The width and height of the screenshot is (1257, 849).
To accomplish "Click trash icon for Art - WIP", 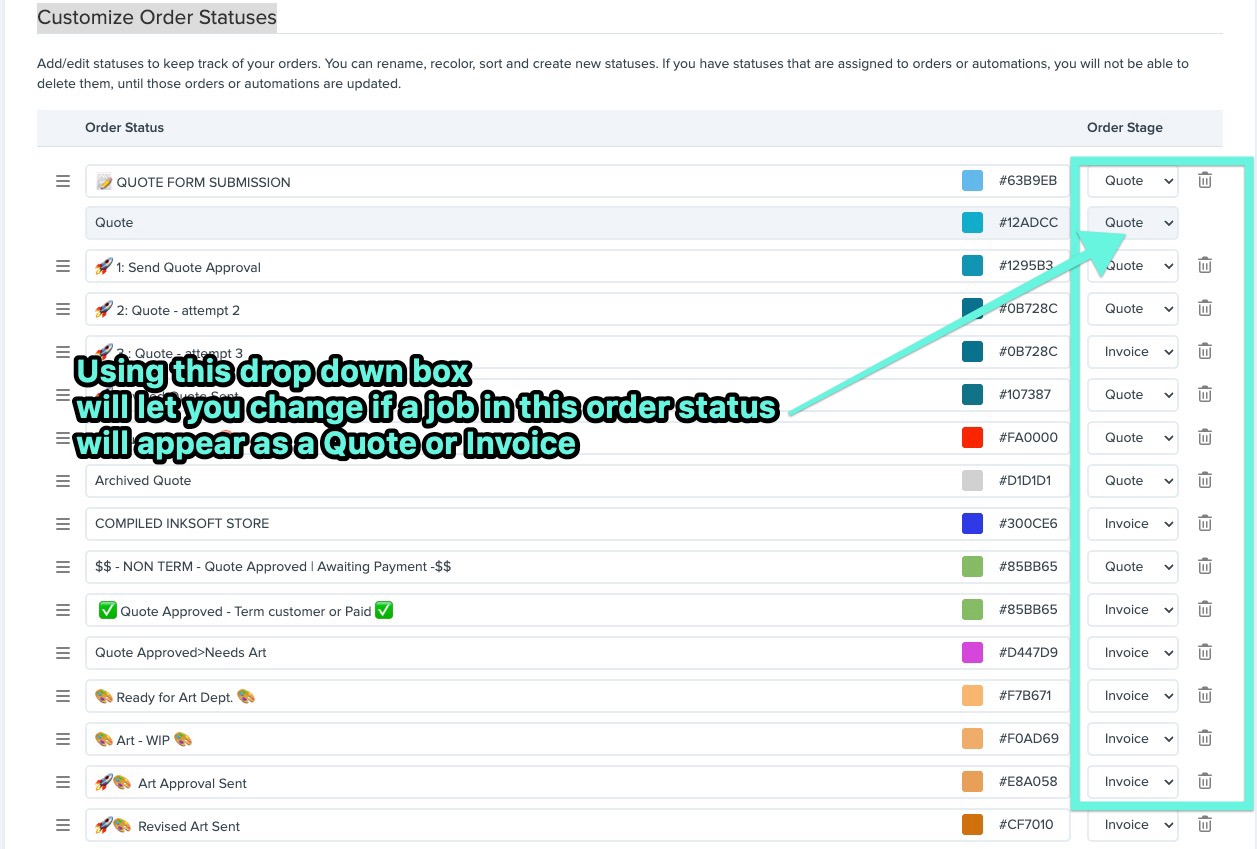I will tap(1205, 738).
